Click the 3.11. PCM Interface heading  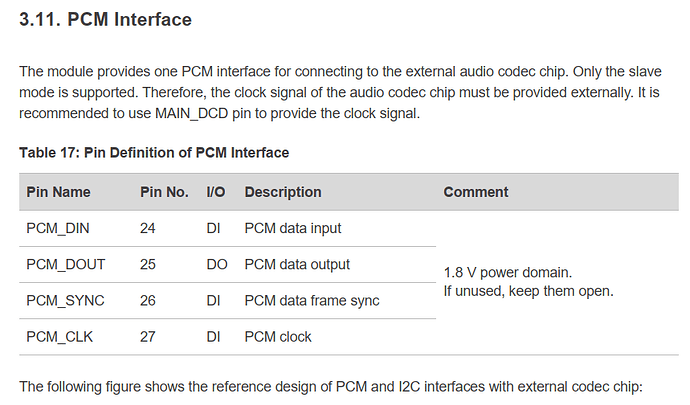[x=105, y=20]
